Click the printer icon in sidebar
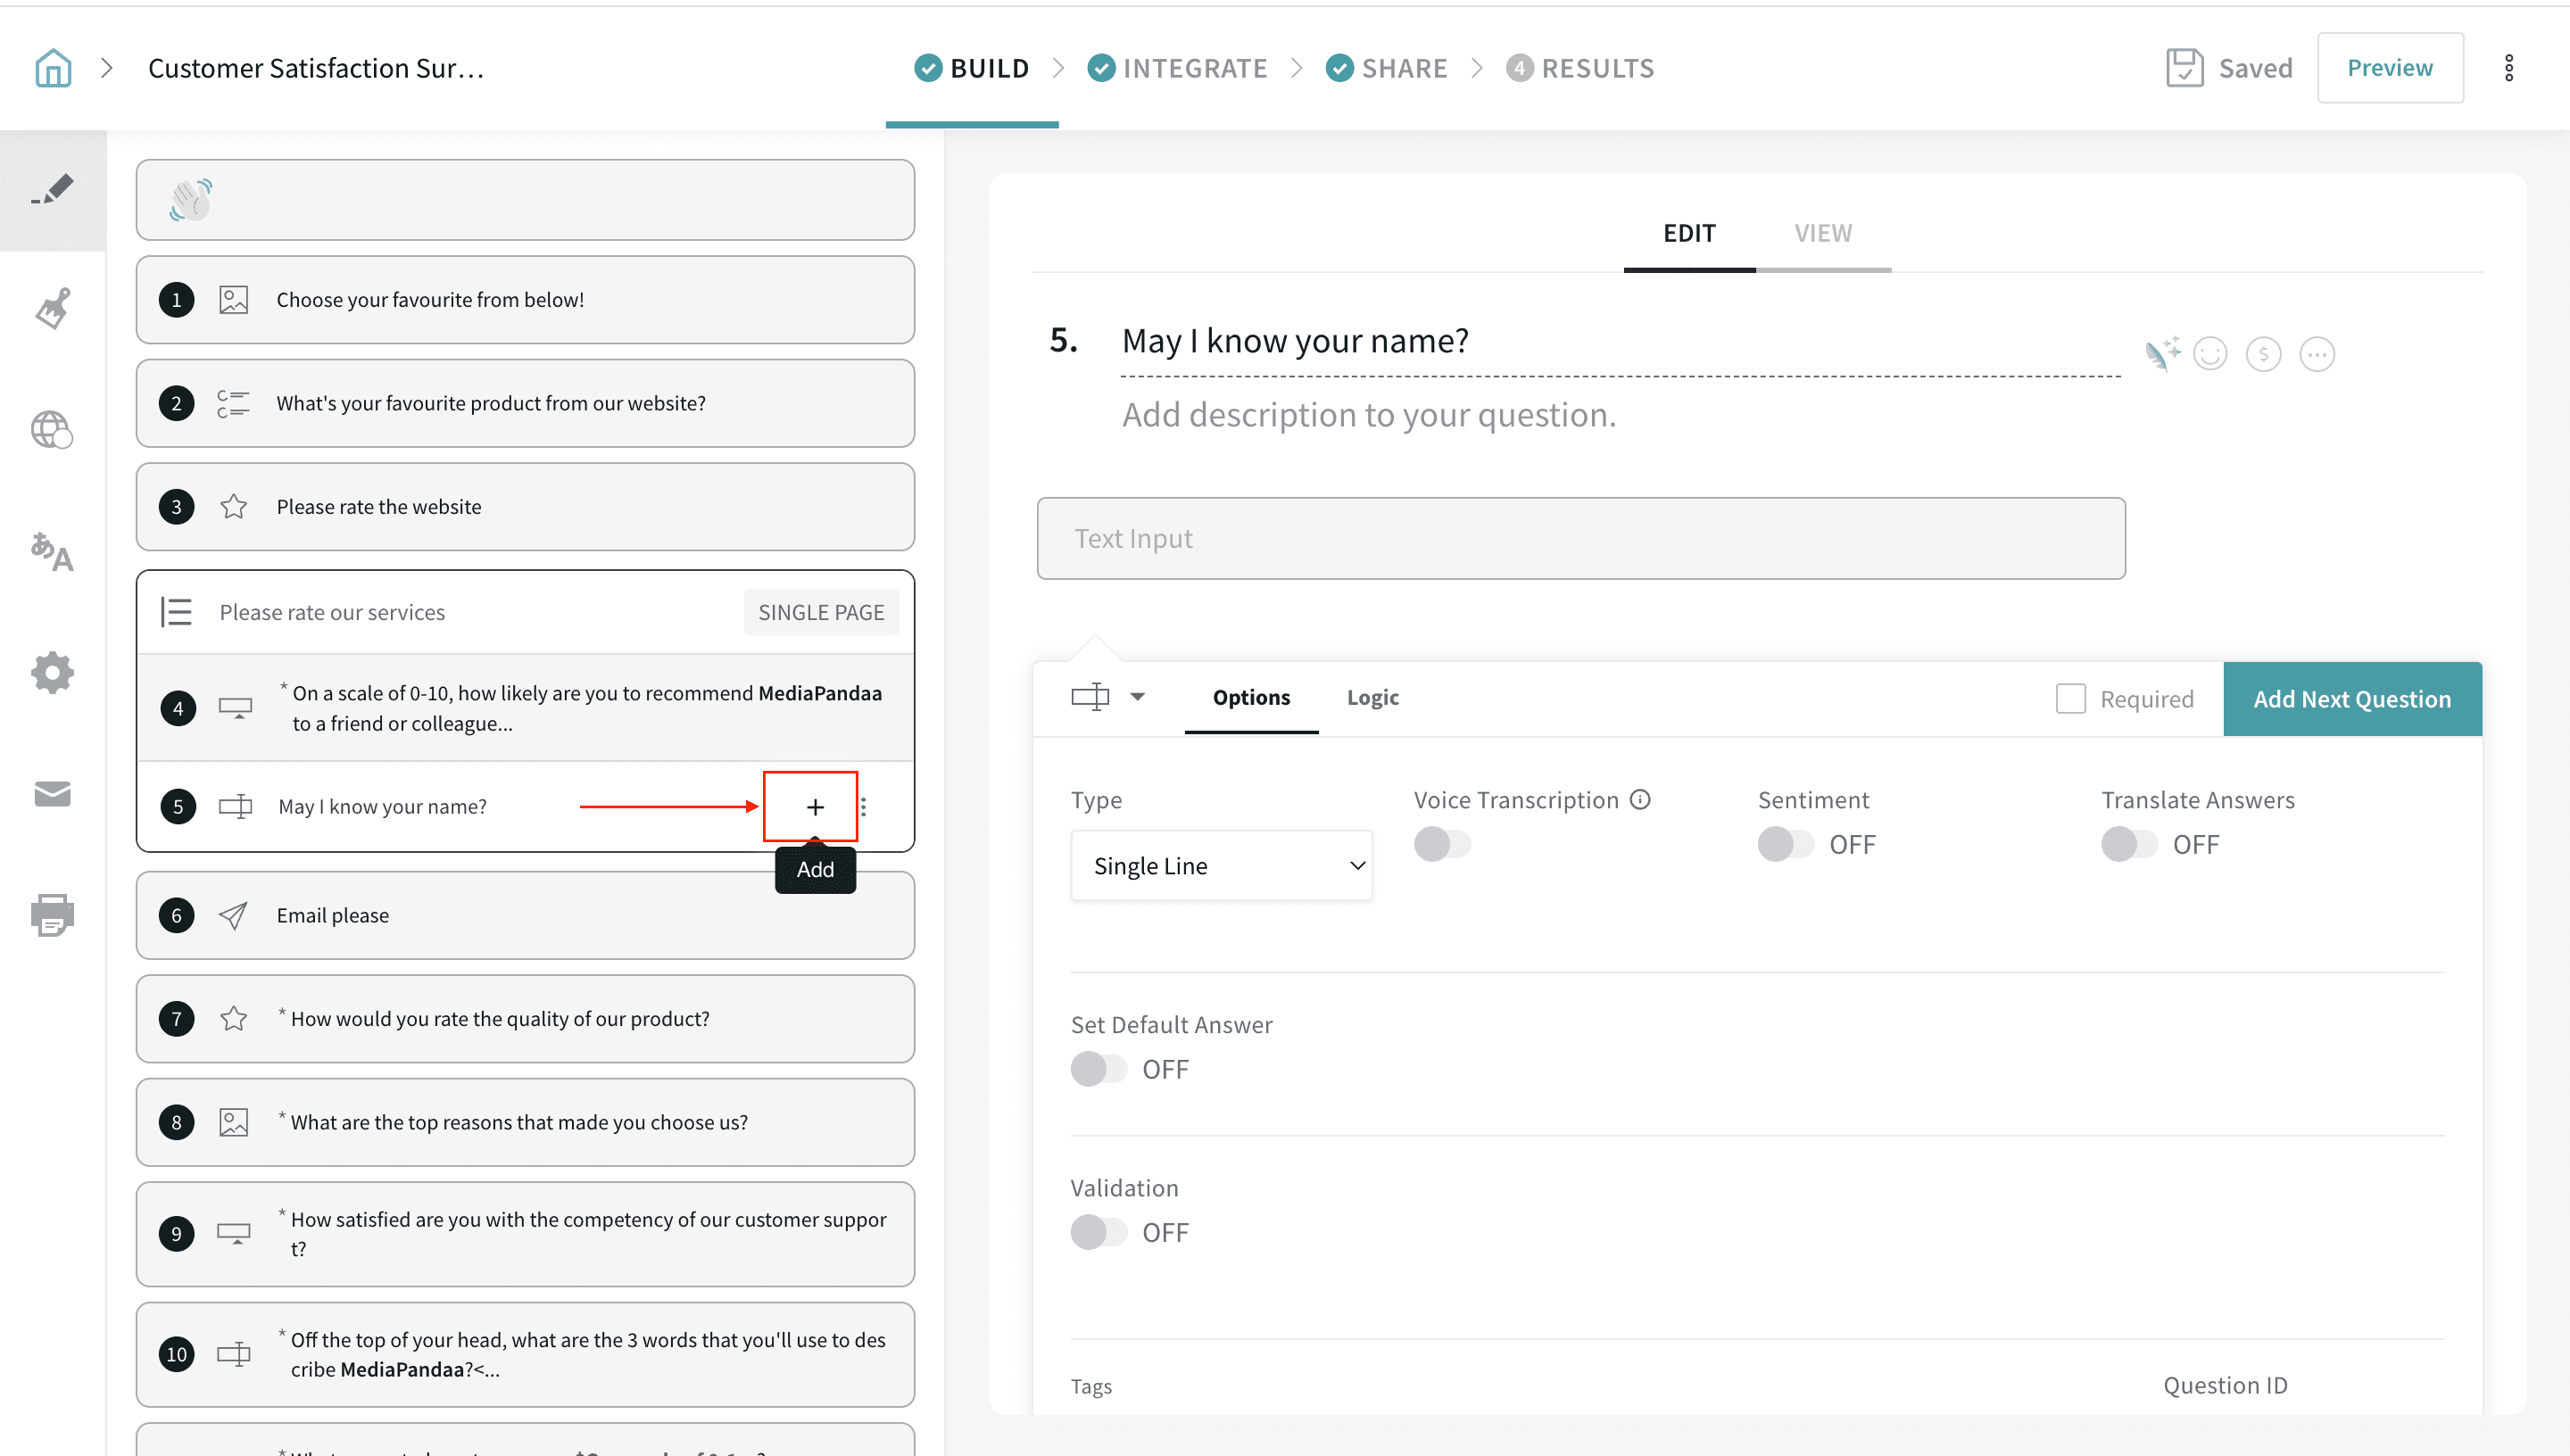The width and height of the screenshot is (2570, 1456). point(53,914)
